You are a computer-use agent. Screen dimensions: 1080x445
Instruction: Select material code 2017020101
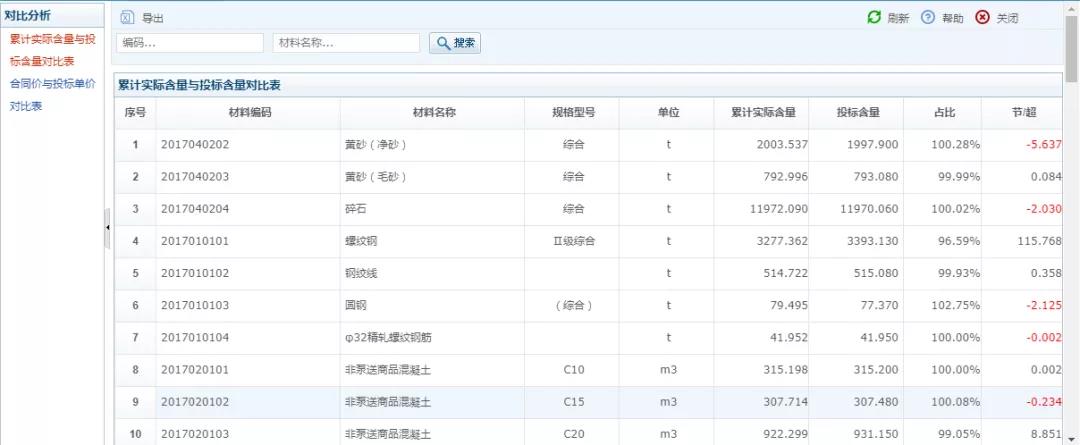coord(195,370)
